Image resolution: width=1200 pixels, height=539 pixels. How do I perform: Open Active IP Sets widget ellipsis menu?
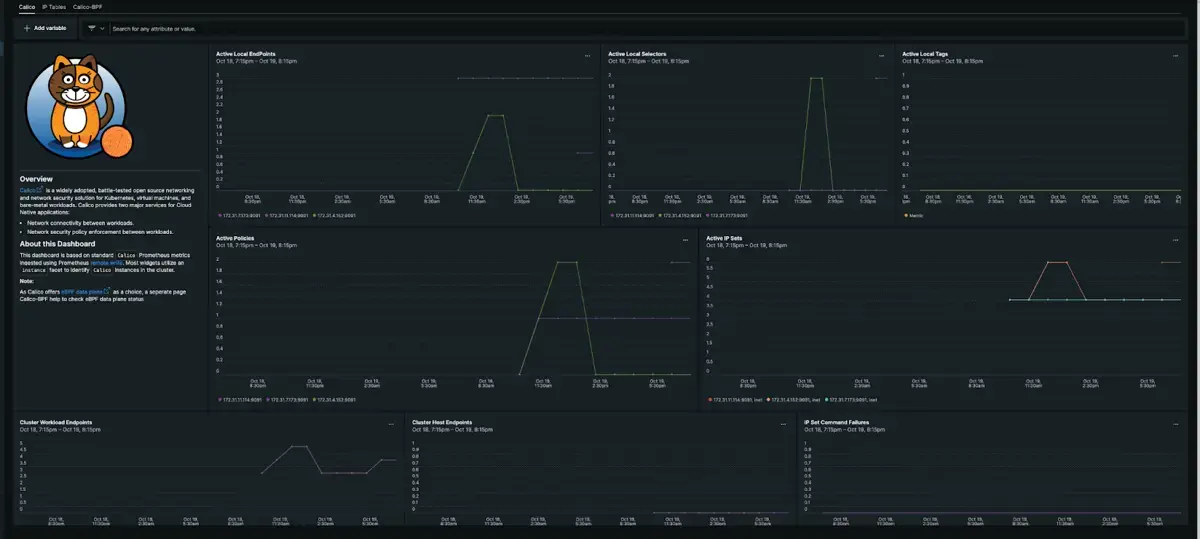tap(1175, 240)
